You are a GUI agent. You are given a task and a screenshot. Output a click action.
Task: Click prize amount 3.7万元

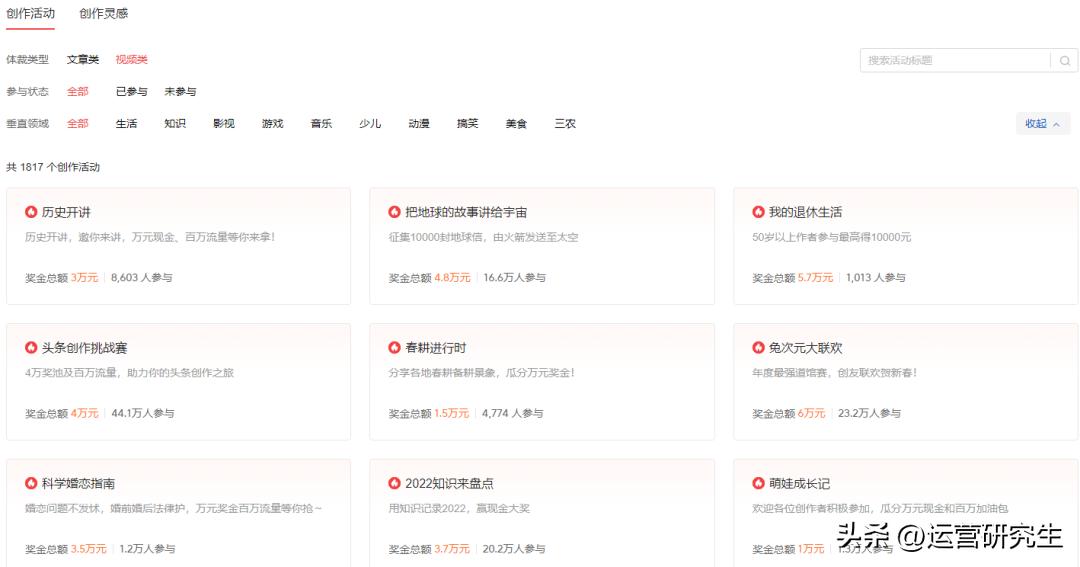click(x=452, y=549)
